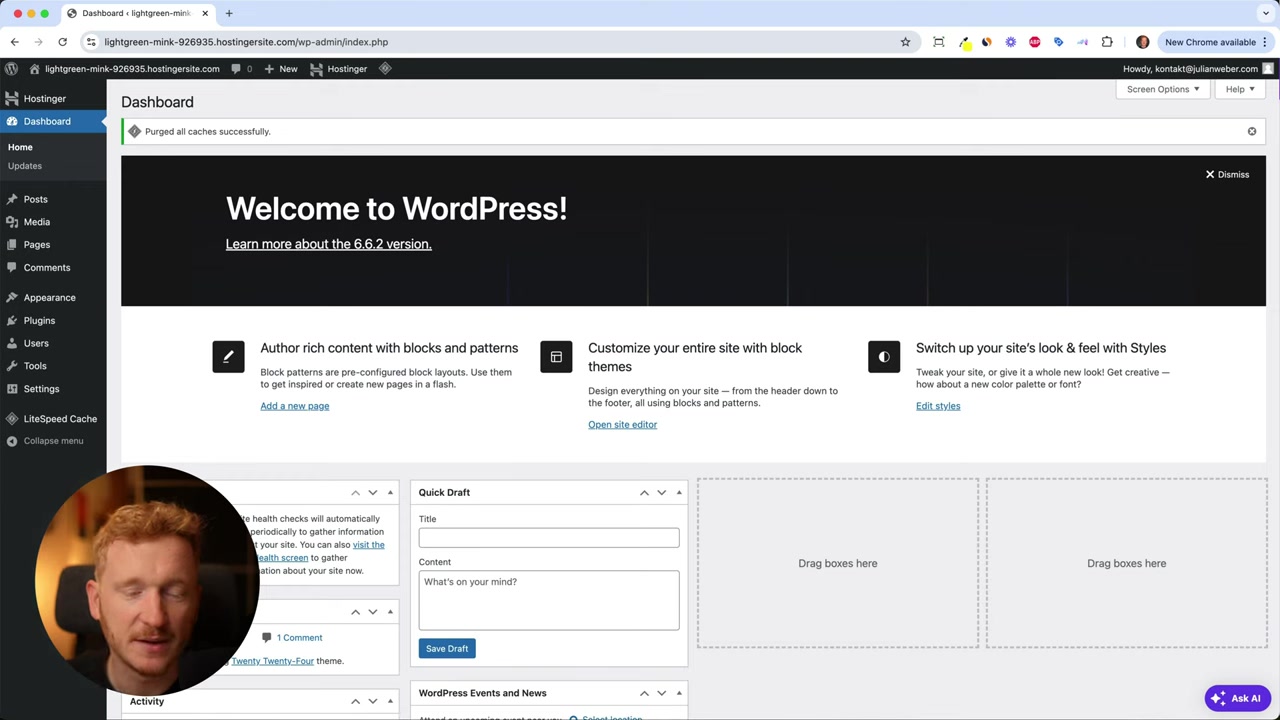The height and width of the screenshot is (720, 1280).
Task: Open LiteSpeed Cache in the sidebar
Action: tap(53, 419)
